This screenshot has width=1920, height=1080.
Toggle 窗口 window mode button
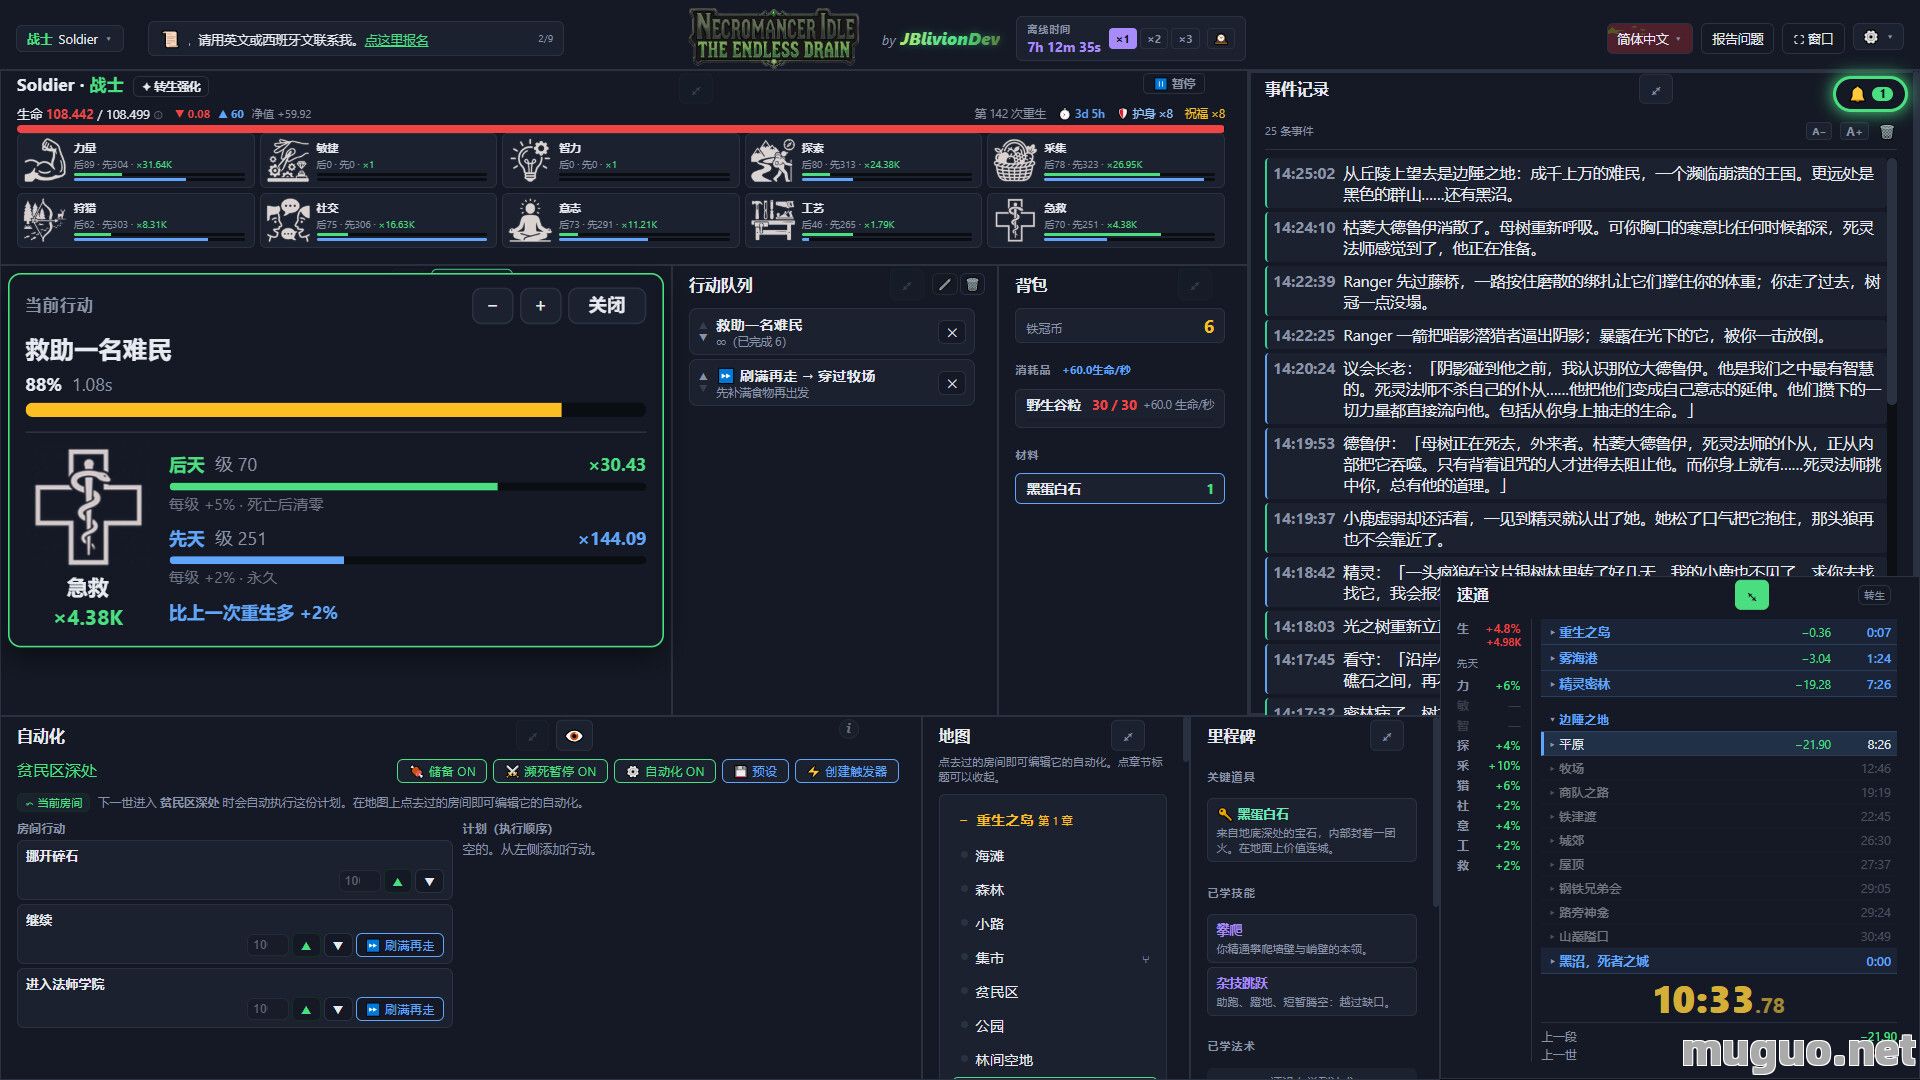click(1813, 39)
